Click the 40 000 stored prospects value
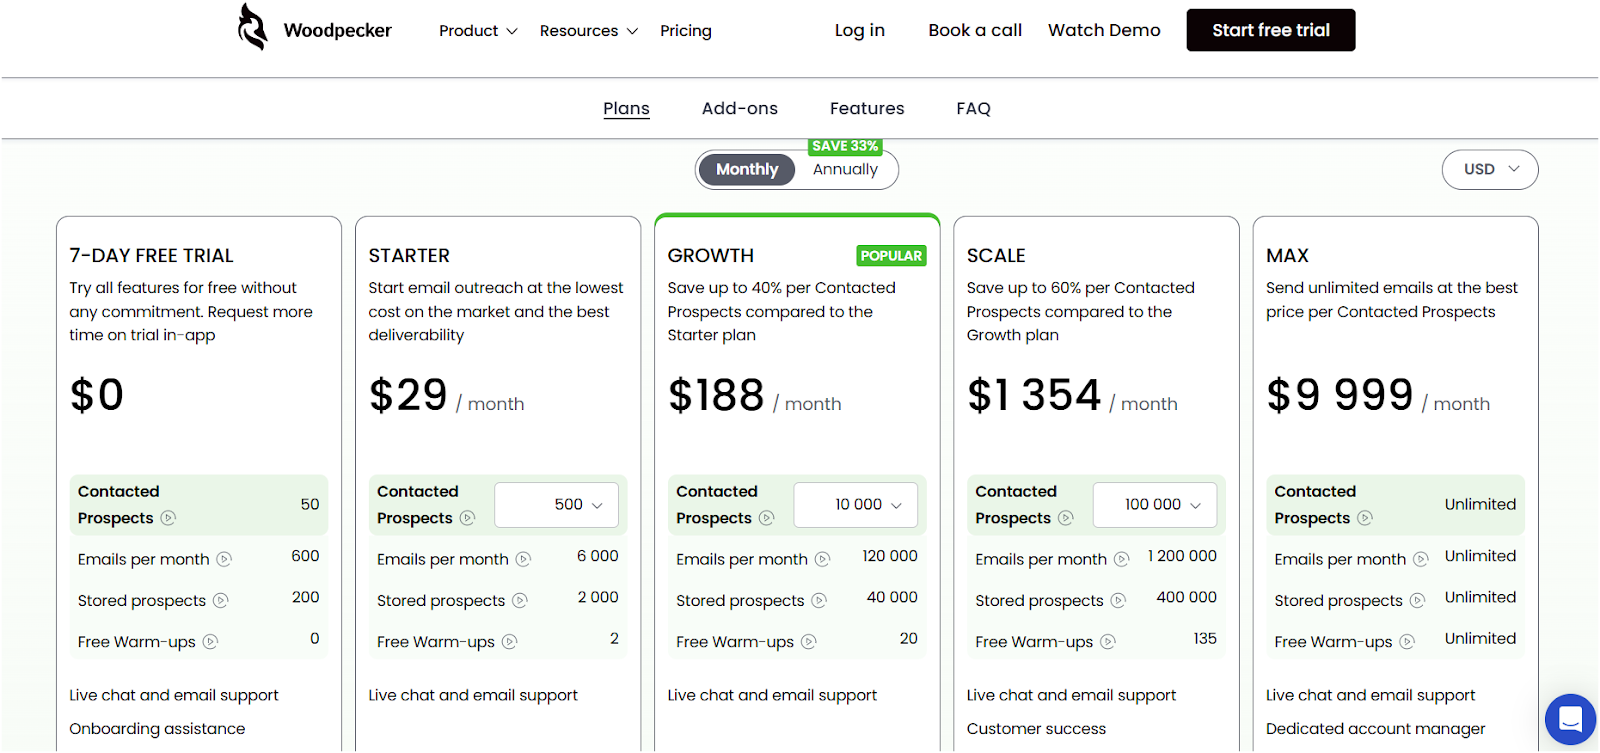Viewport: 1600px width, 753px height. [892, 597]
